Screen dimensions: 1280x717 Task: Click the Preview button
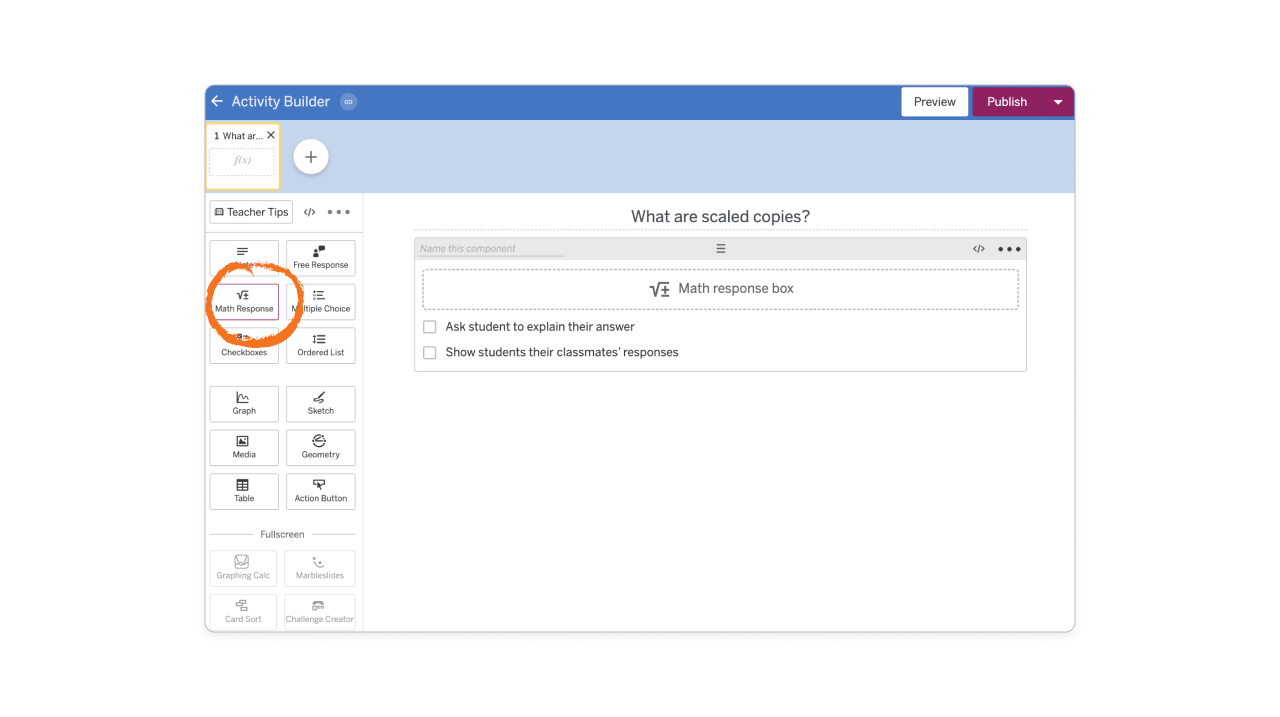(x=934, y=101)
